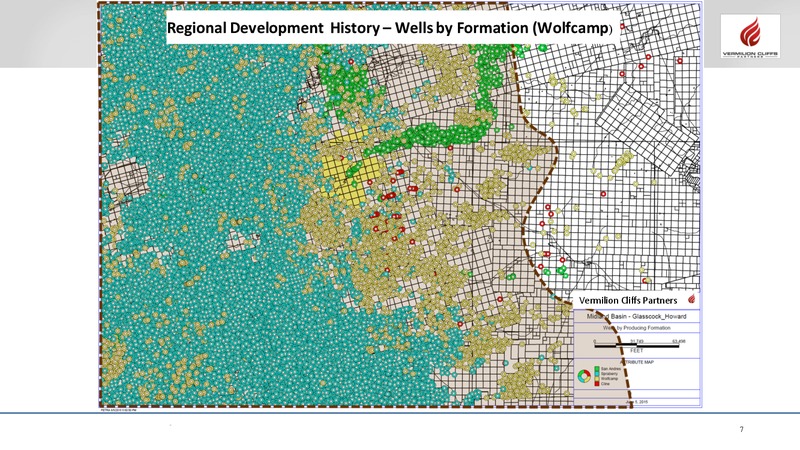Click the slide page number 7
The width and height of the screenshot is (800, 450).
coord(741,429)
